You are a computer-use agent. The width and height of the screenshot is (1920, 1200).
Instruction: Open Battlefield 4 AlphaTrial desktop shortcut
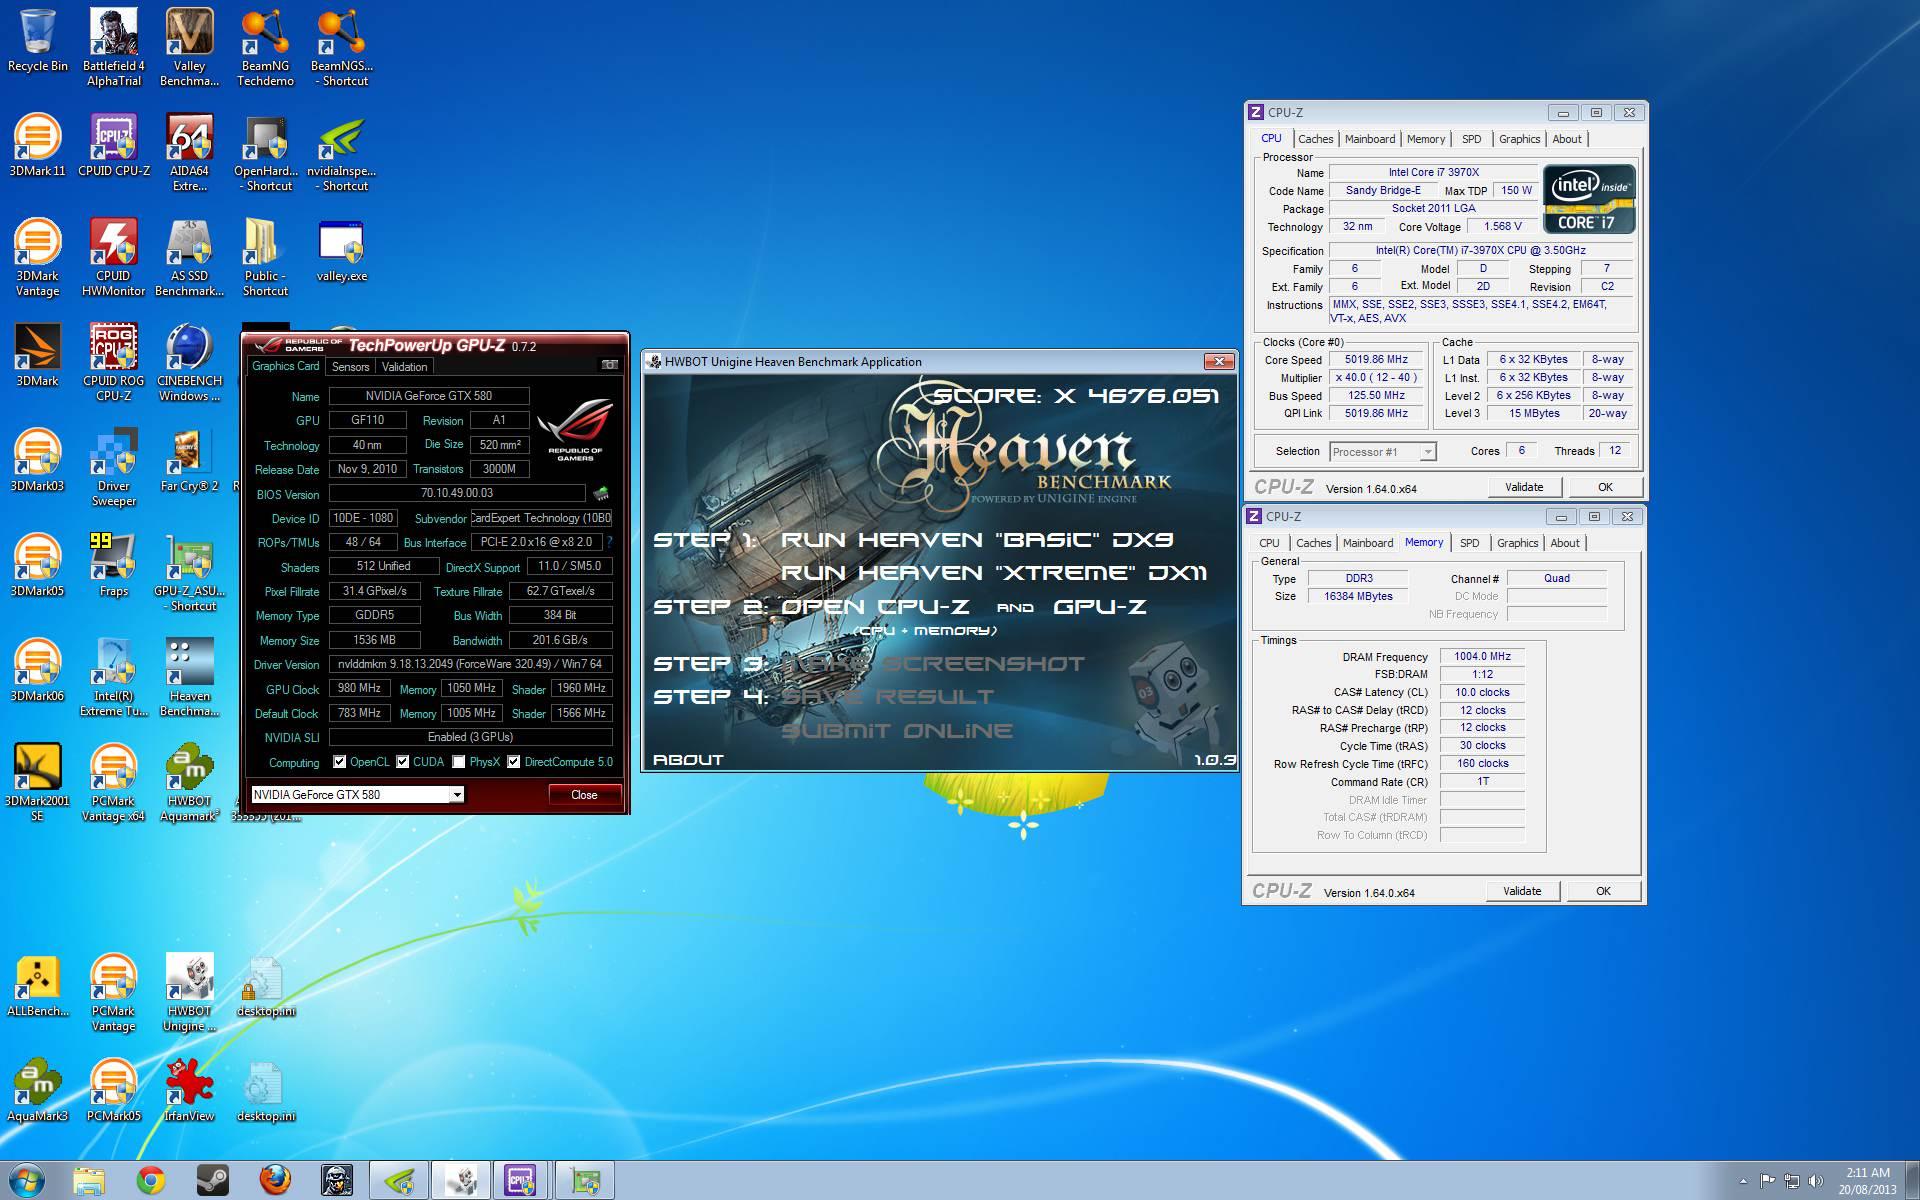(x=114, y=48)
